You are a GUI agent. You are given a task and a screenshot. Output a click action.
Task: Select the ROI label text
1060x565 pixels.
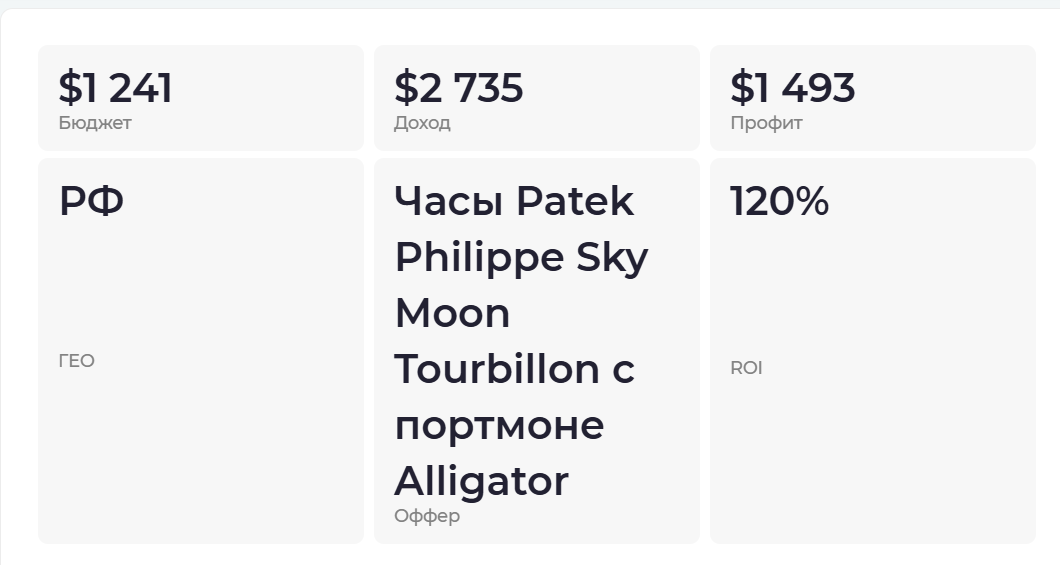[x=746, y=368]
